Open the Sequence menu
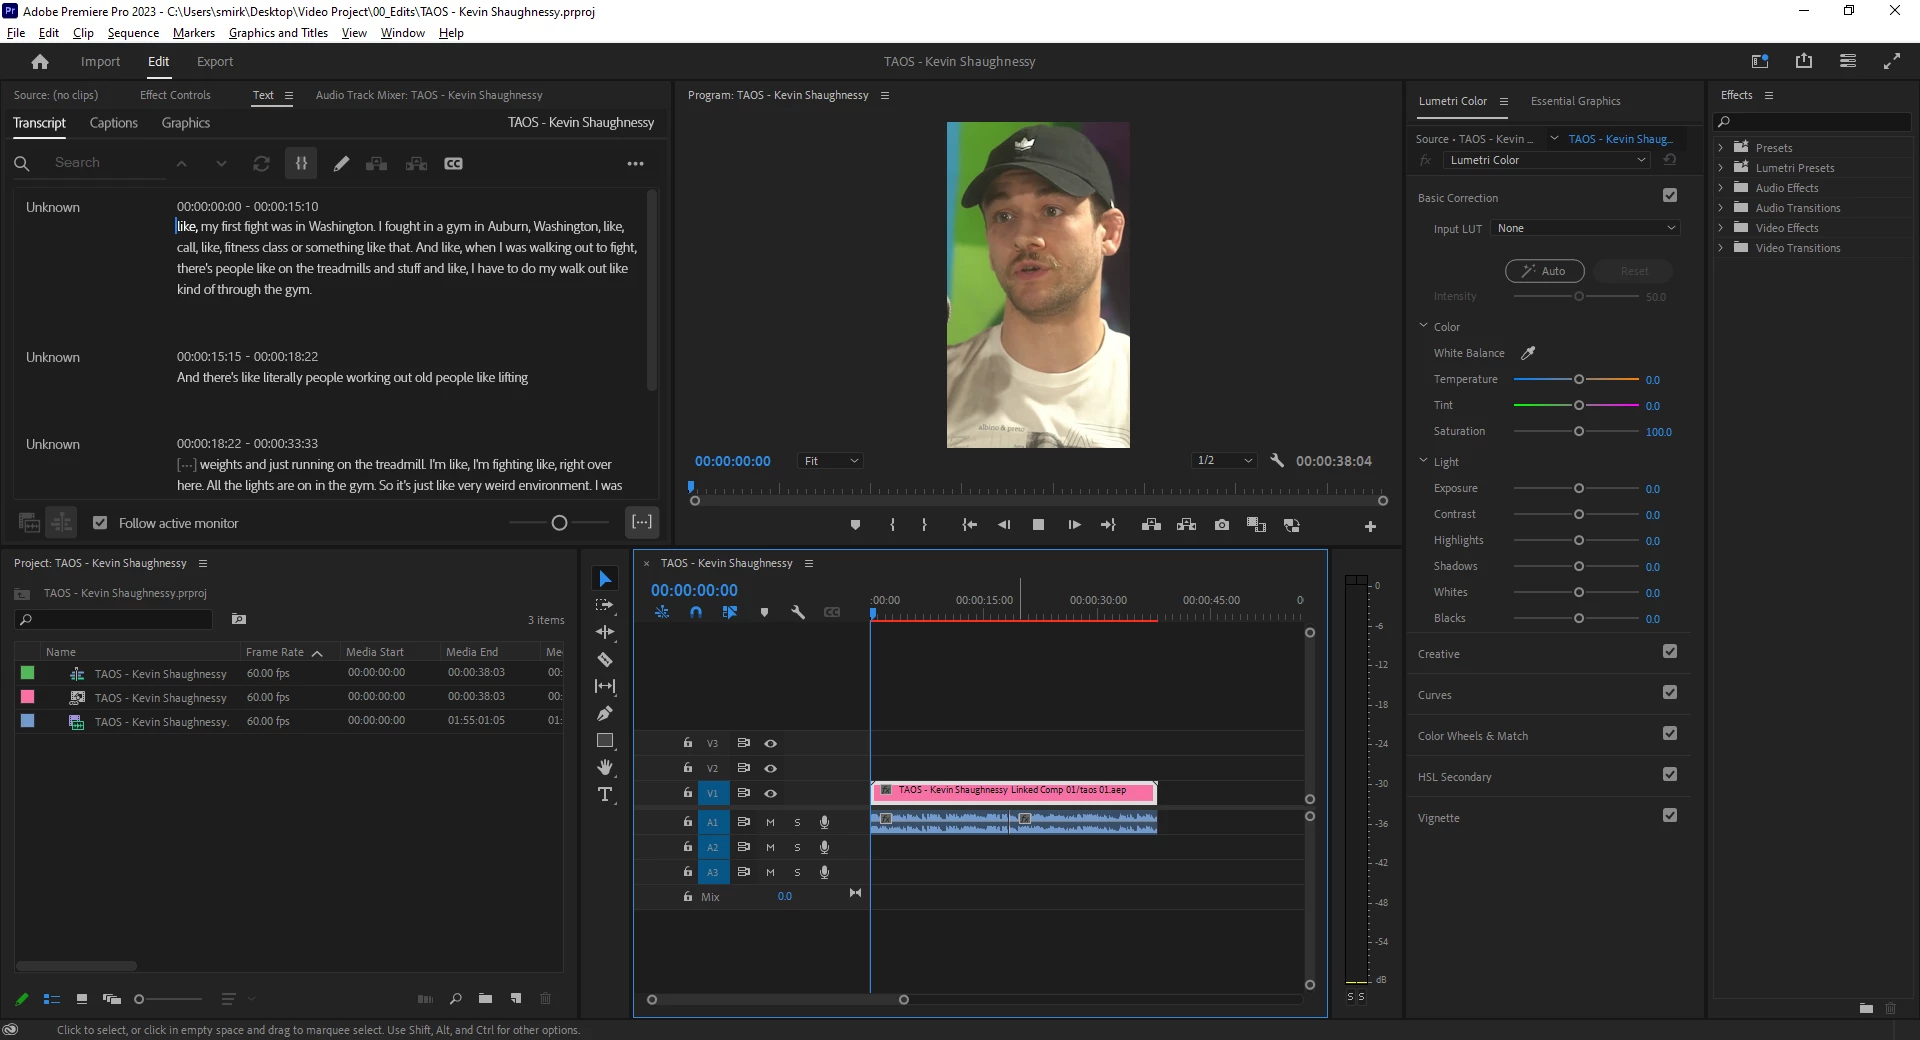 coord(133,33)
